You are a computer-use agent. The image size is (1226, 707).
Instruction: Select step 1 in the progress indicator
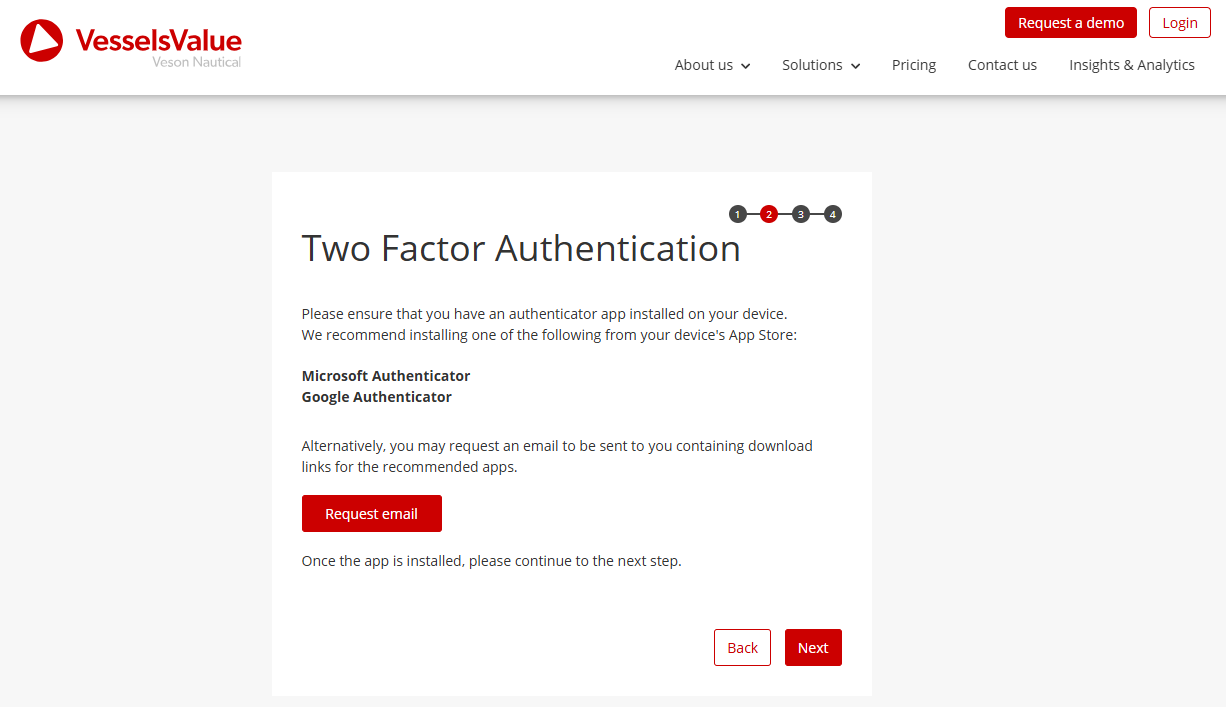pos(738,214)
